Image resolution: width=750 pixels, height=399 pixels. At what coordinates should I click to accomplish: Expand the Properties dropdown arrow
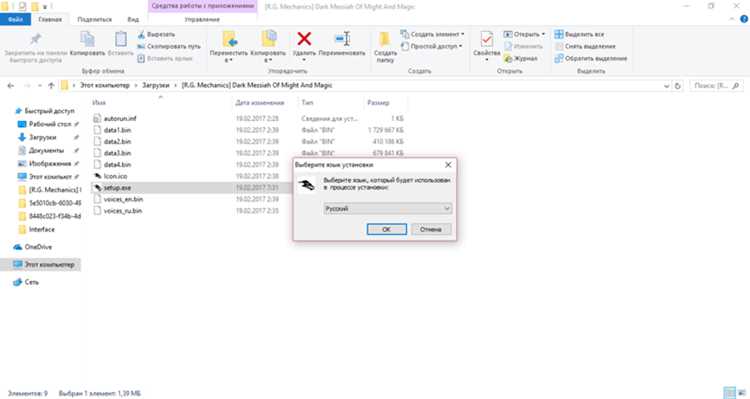point(486,60)
